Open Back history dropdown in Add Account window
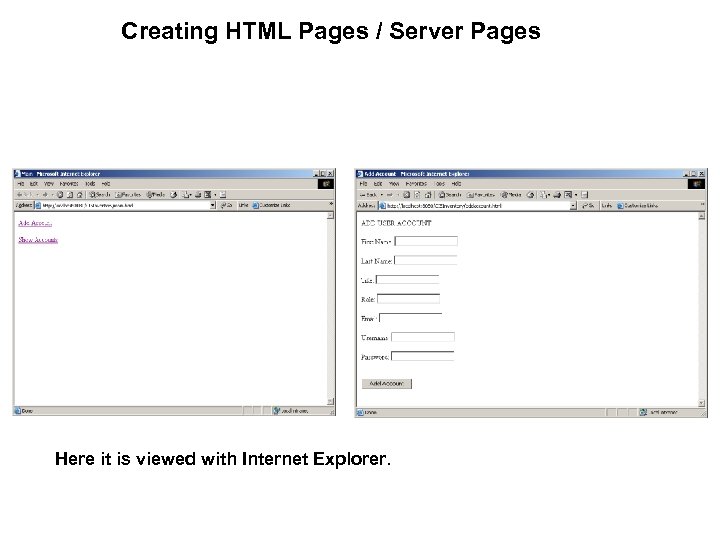 click(382, 195)
